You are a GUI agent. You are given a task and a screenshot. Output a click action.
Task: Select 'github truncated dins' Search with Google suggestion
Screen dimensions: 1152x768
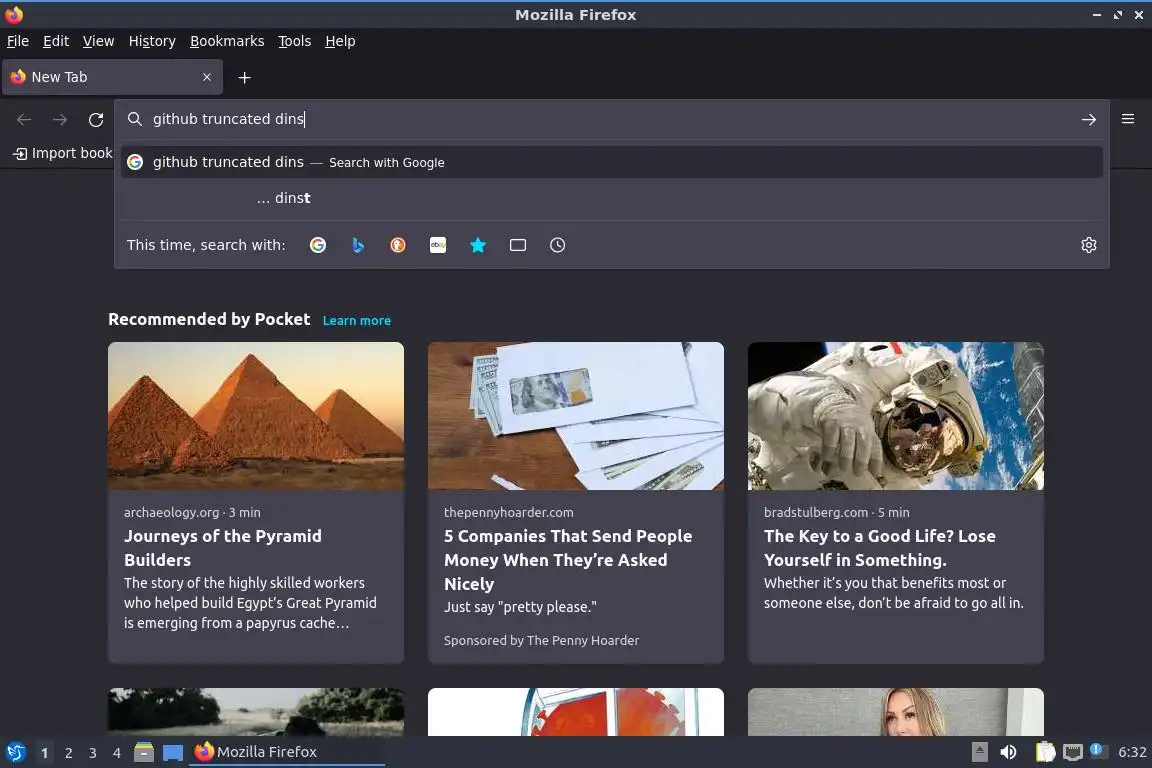[x=611, y=162]
